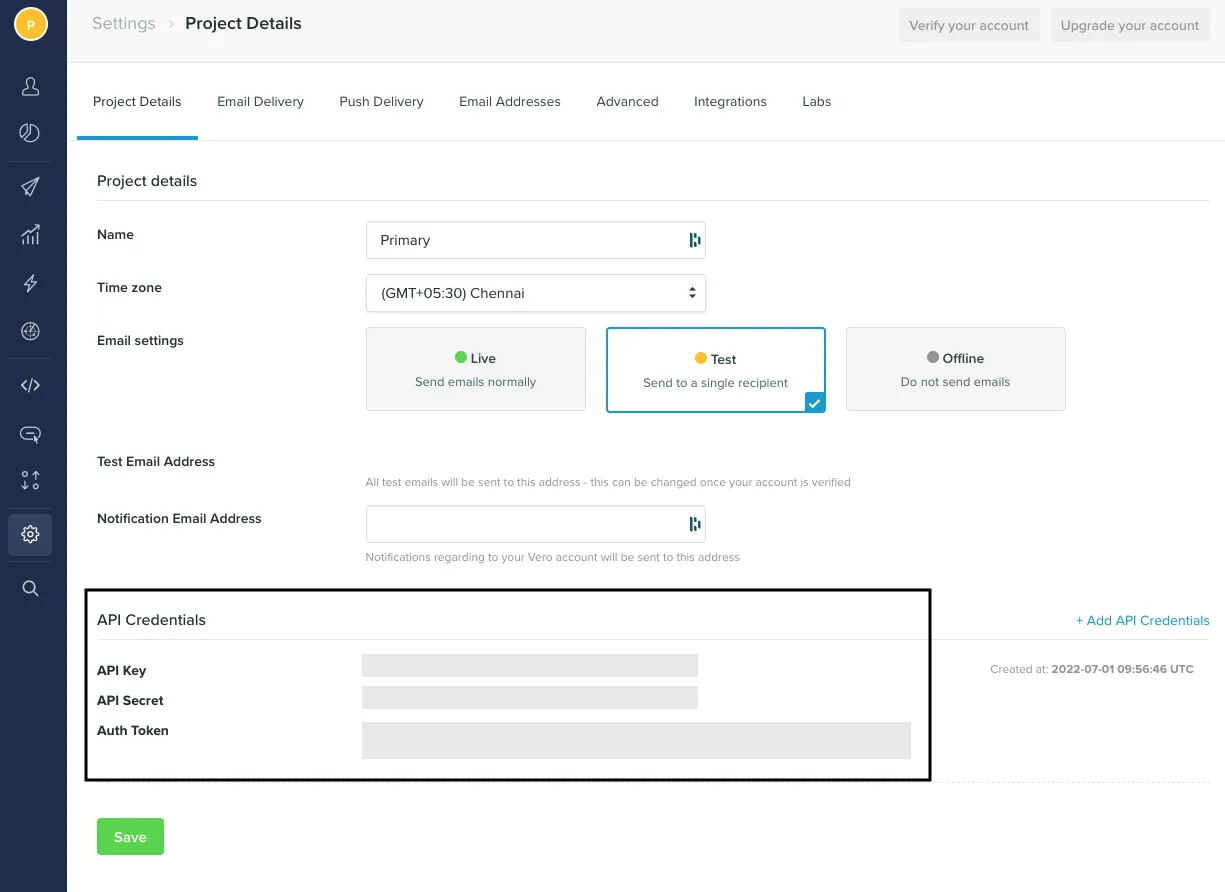Viewport: 1225px width, 892px height.
Task: Click the project Name input field
Action: pos(536,240)
